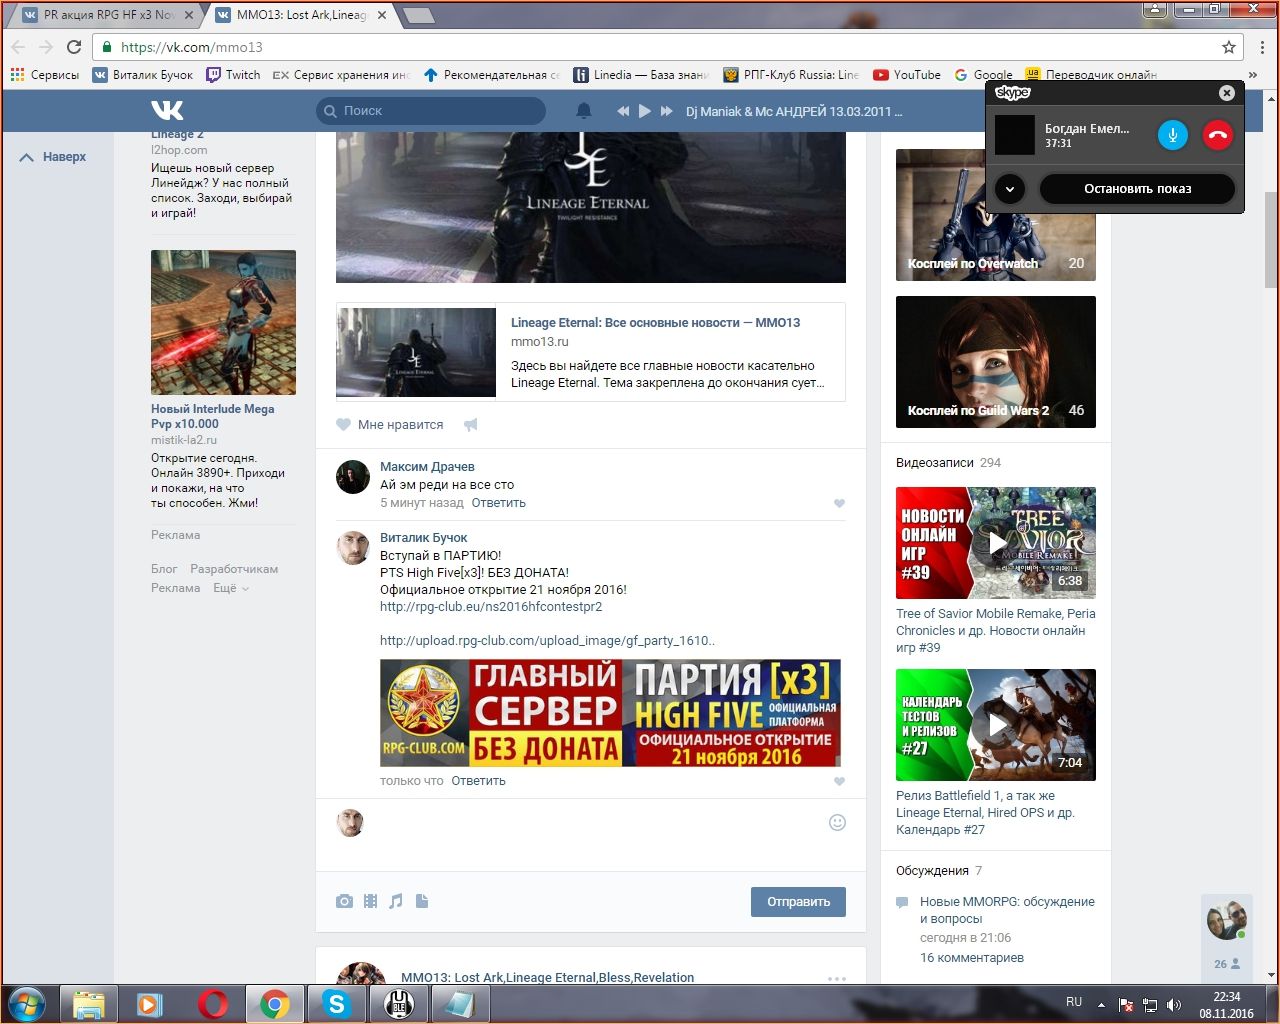Mute the Skype microphone

(x=1173, y=135)
